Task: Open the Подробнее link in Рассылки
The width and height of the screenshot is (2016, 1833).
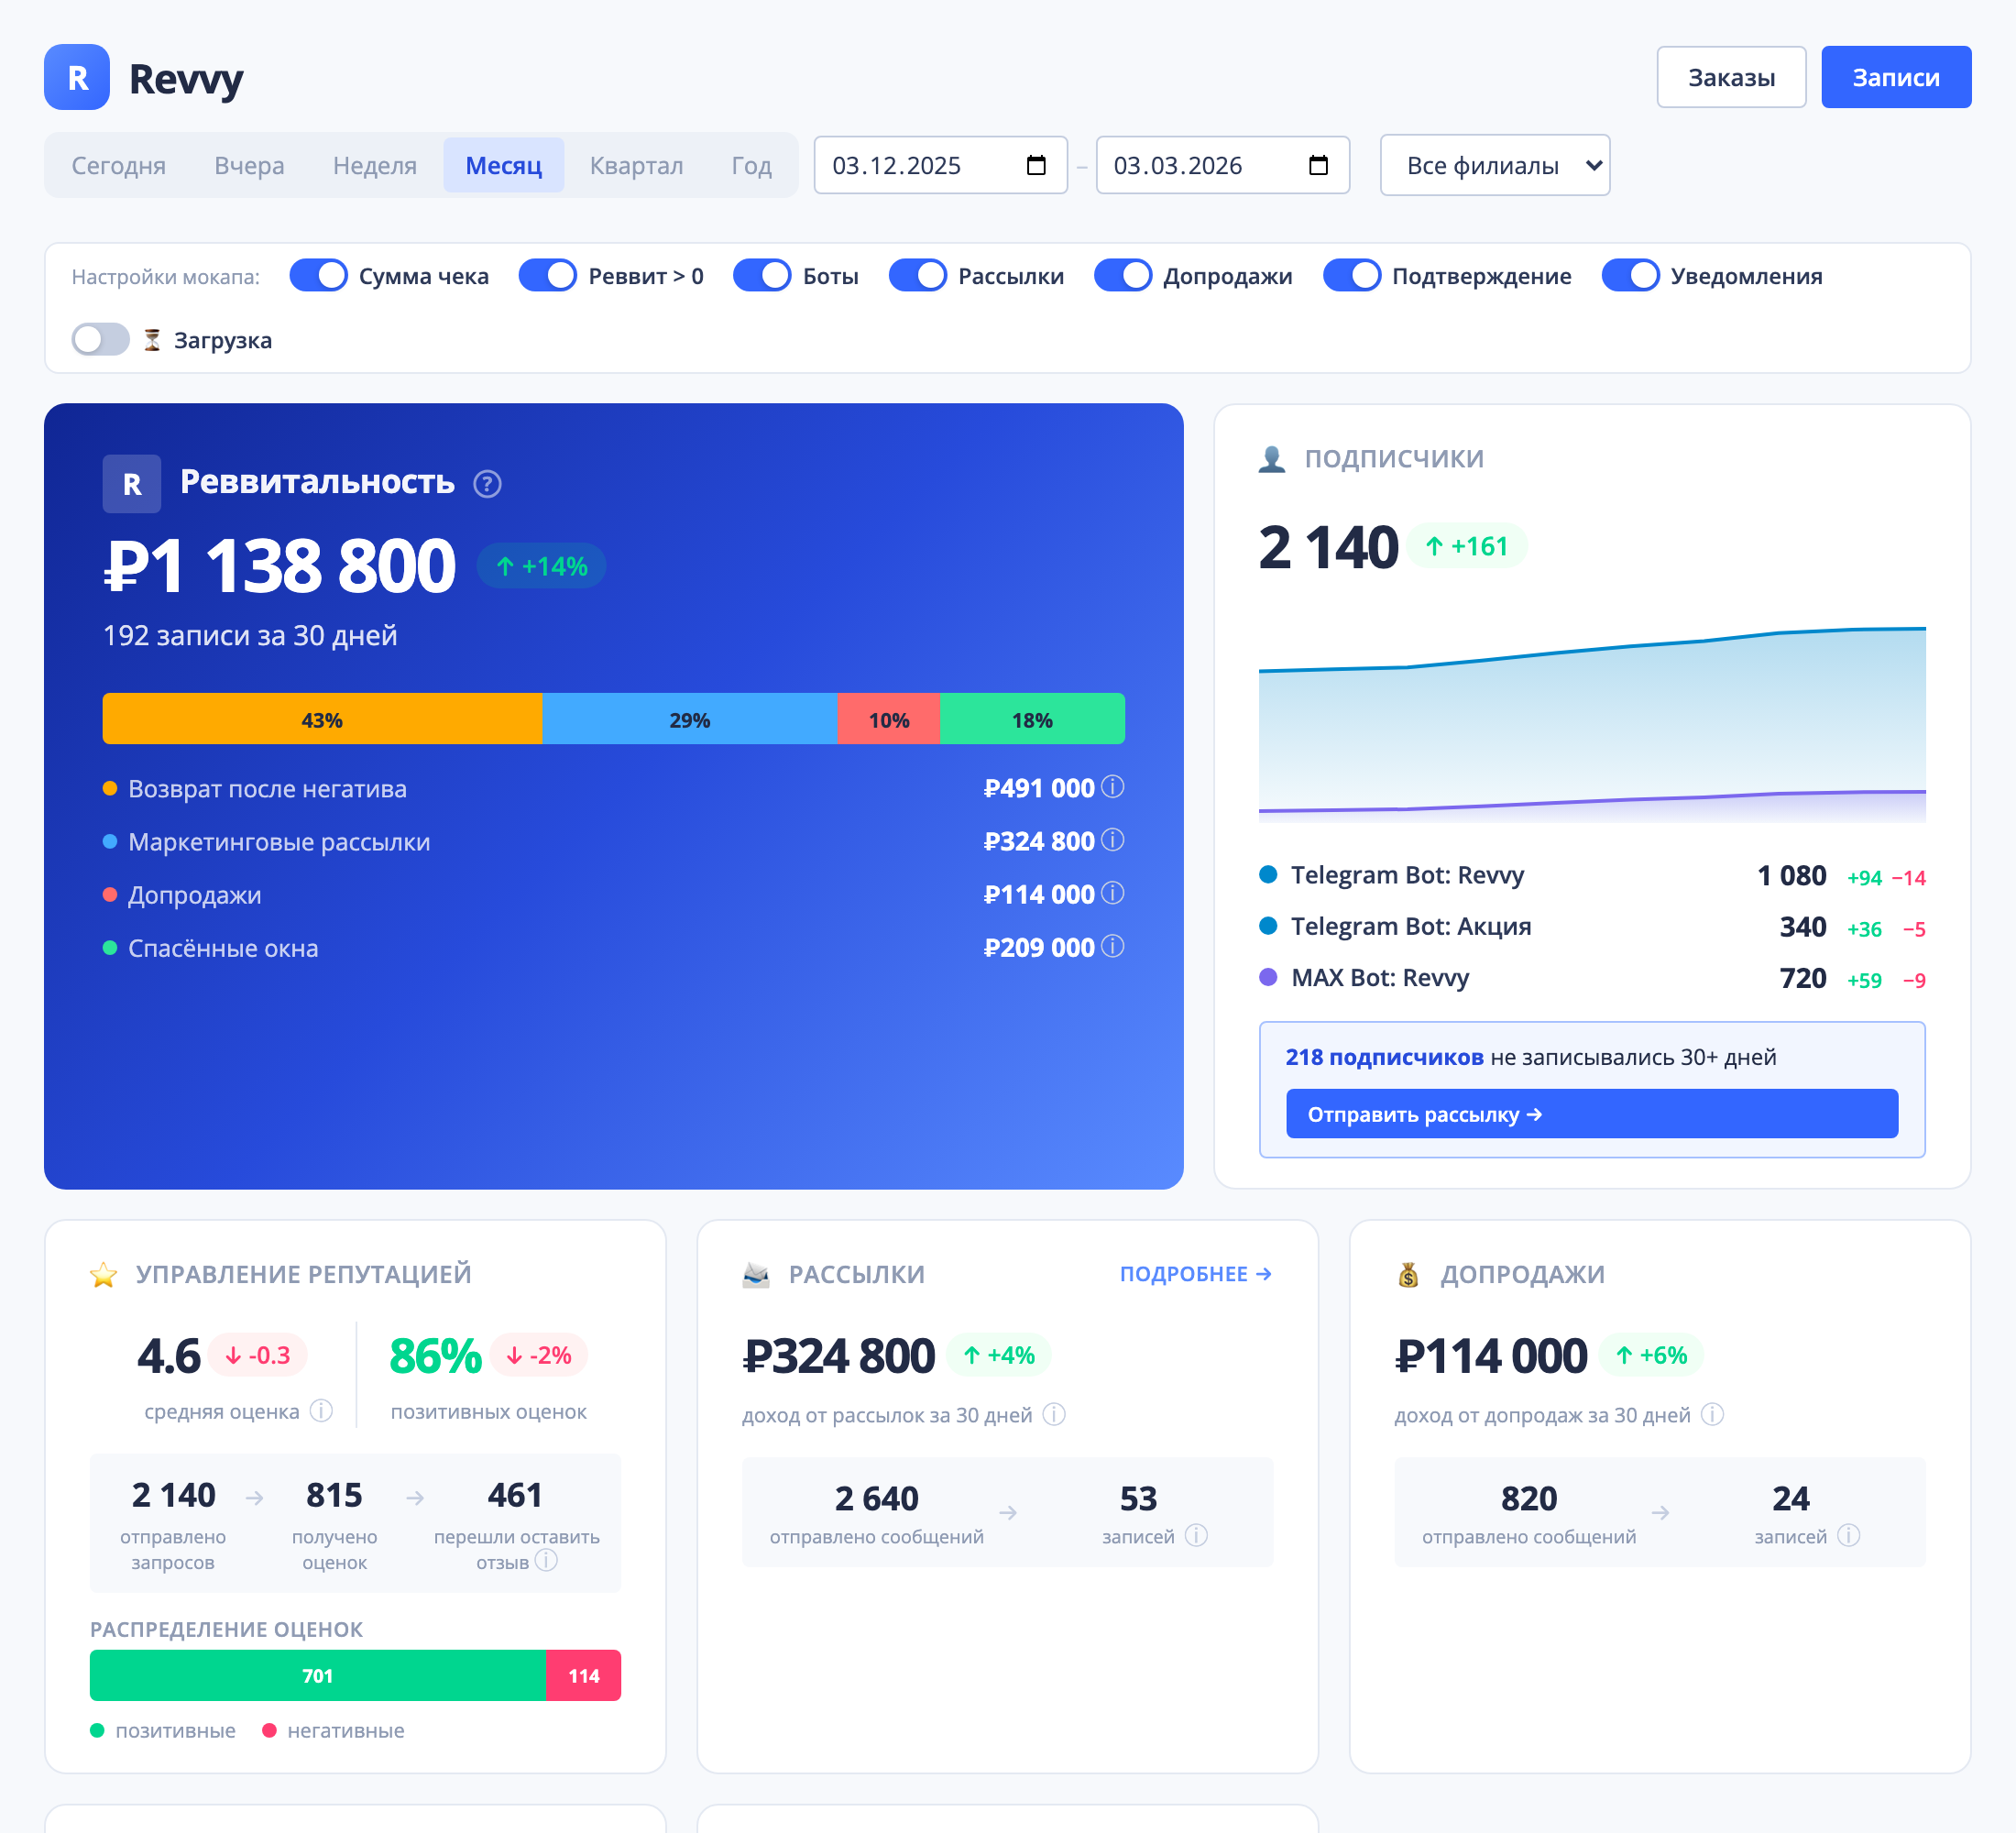Action: [1195, 1274]
